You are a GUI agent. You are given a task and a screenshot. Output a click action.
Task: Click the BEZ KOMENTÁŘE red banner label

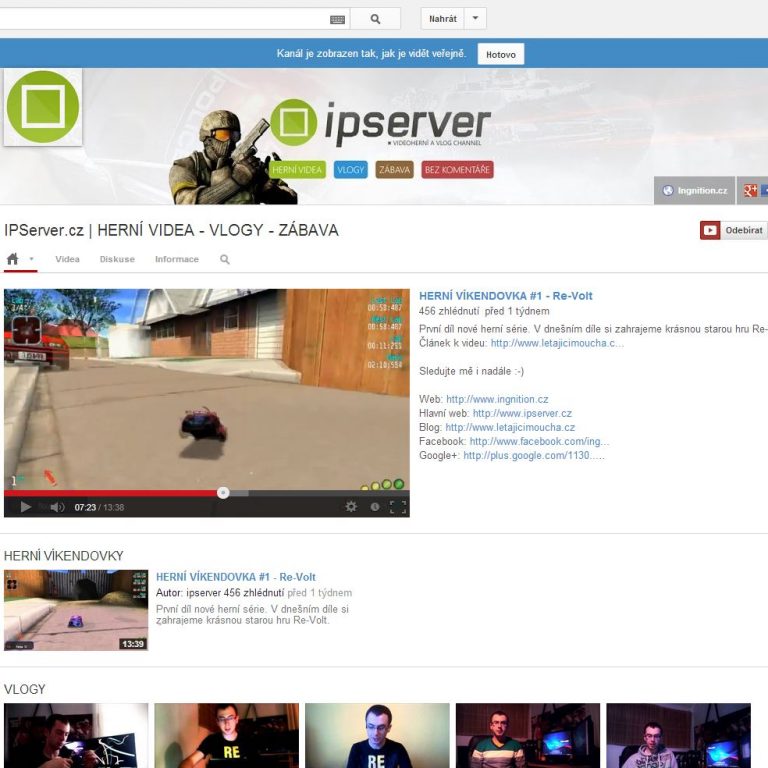coord(457,169)
